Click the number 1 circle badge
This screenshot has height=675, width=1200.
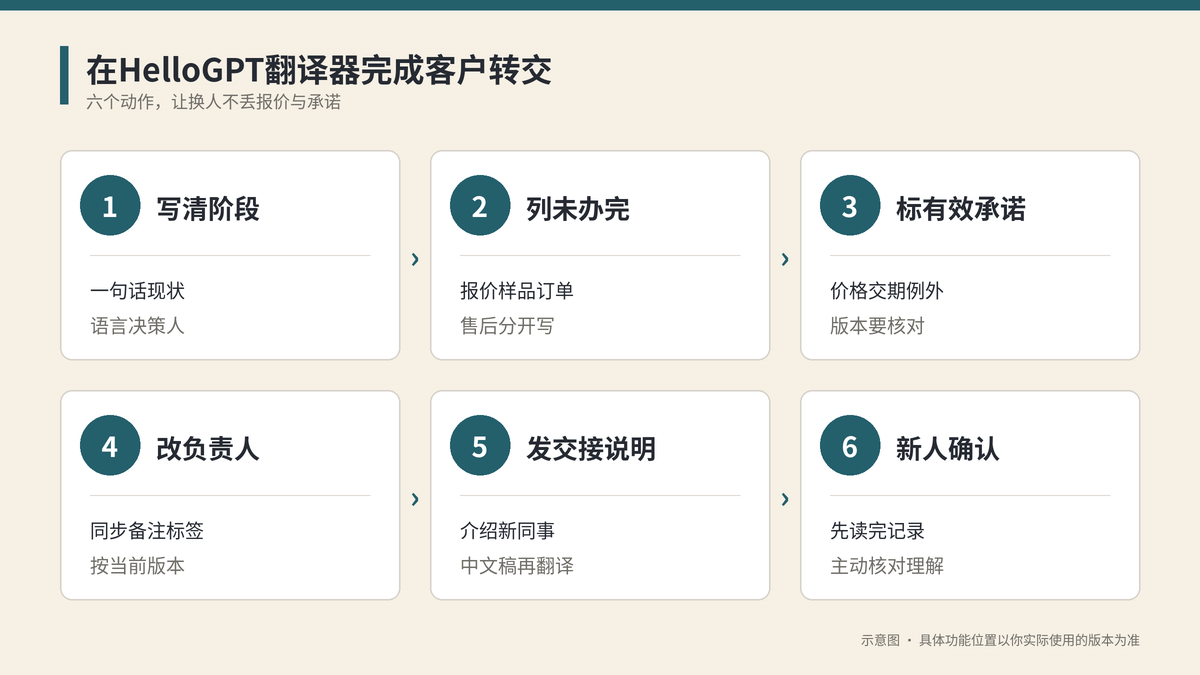tap(110, 207)
